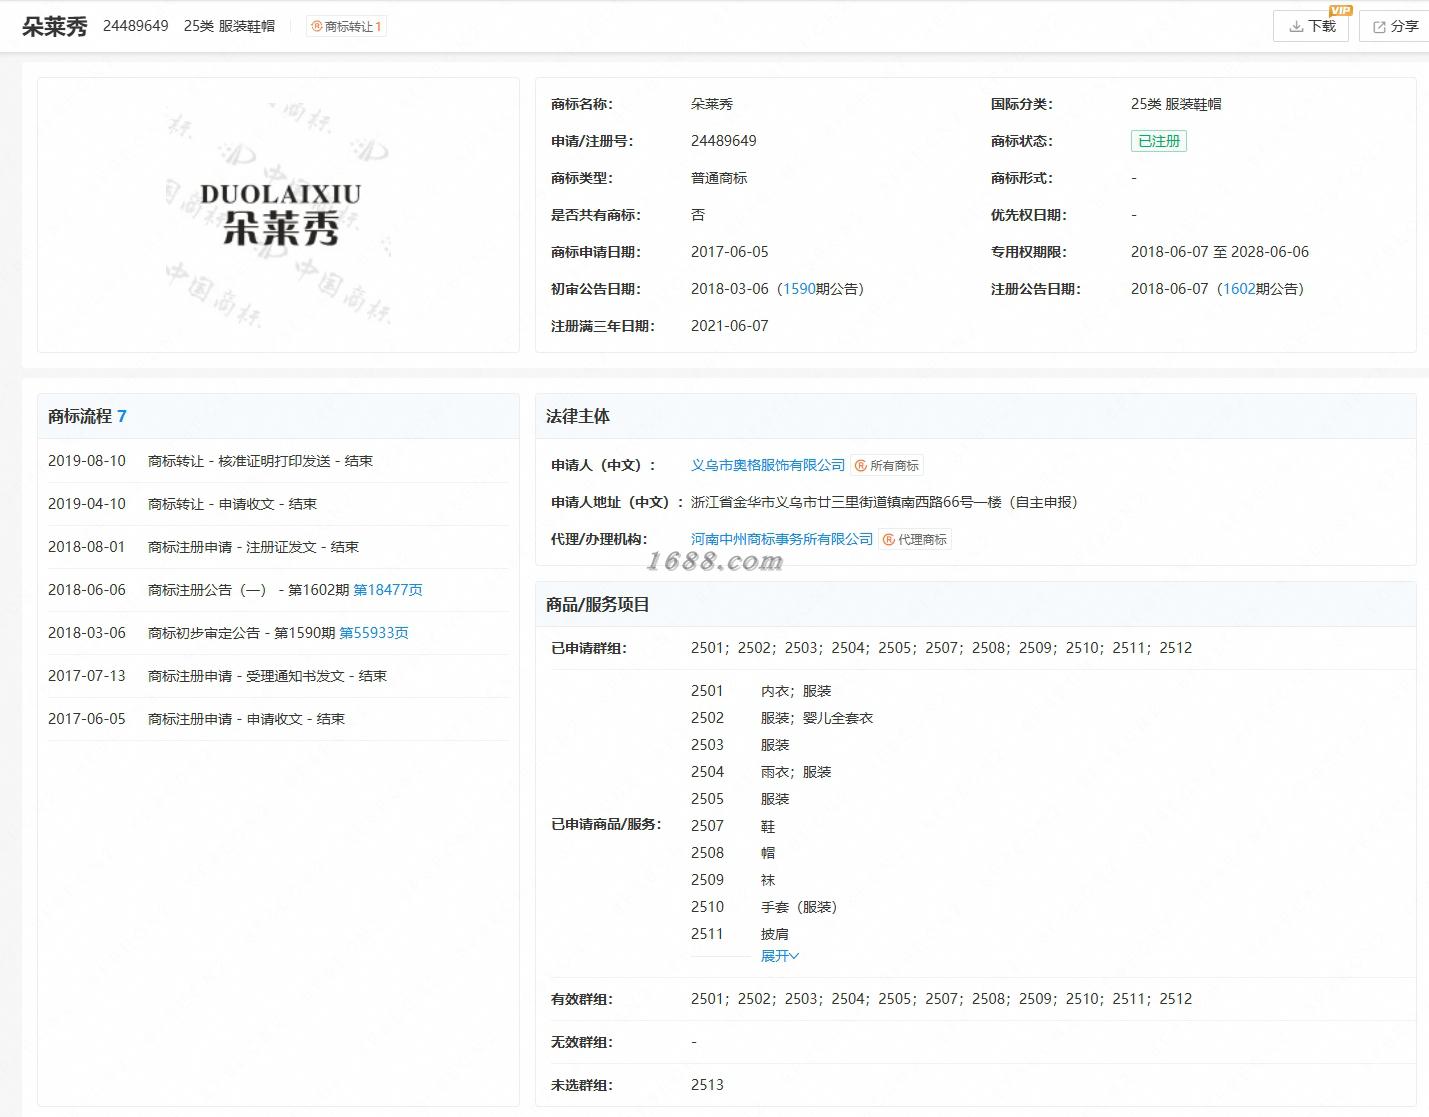The height and width of the screenshot is (1117, 1429).
Task: Click the share icon in the 分享 button
Action: coord(1379,27)
